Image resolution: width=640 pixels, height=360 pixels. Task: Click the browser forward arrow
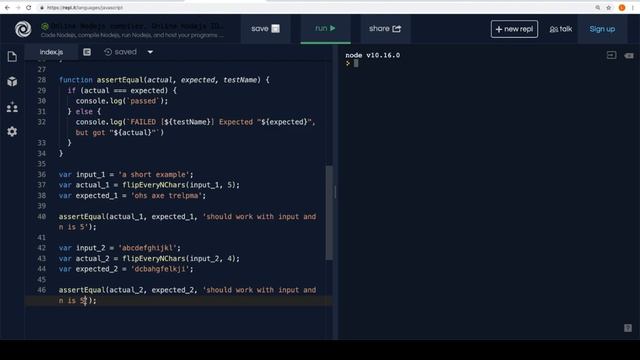[x=18, y=7]
